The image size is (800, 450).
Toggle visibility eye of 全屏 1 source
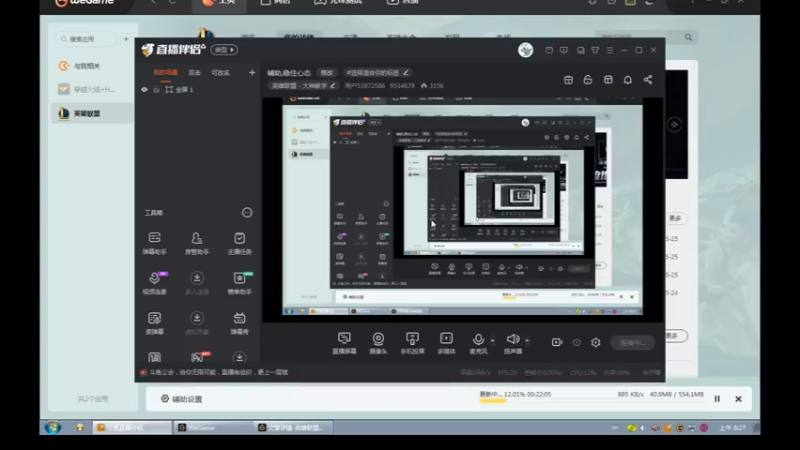(x=144, y=90)
